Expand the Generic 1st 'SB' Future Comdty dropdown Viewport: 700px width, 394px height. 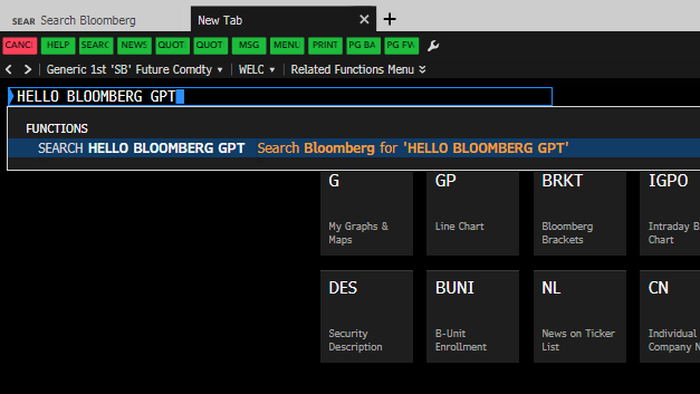point(134,70)
